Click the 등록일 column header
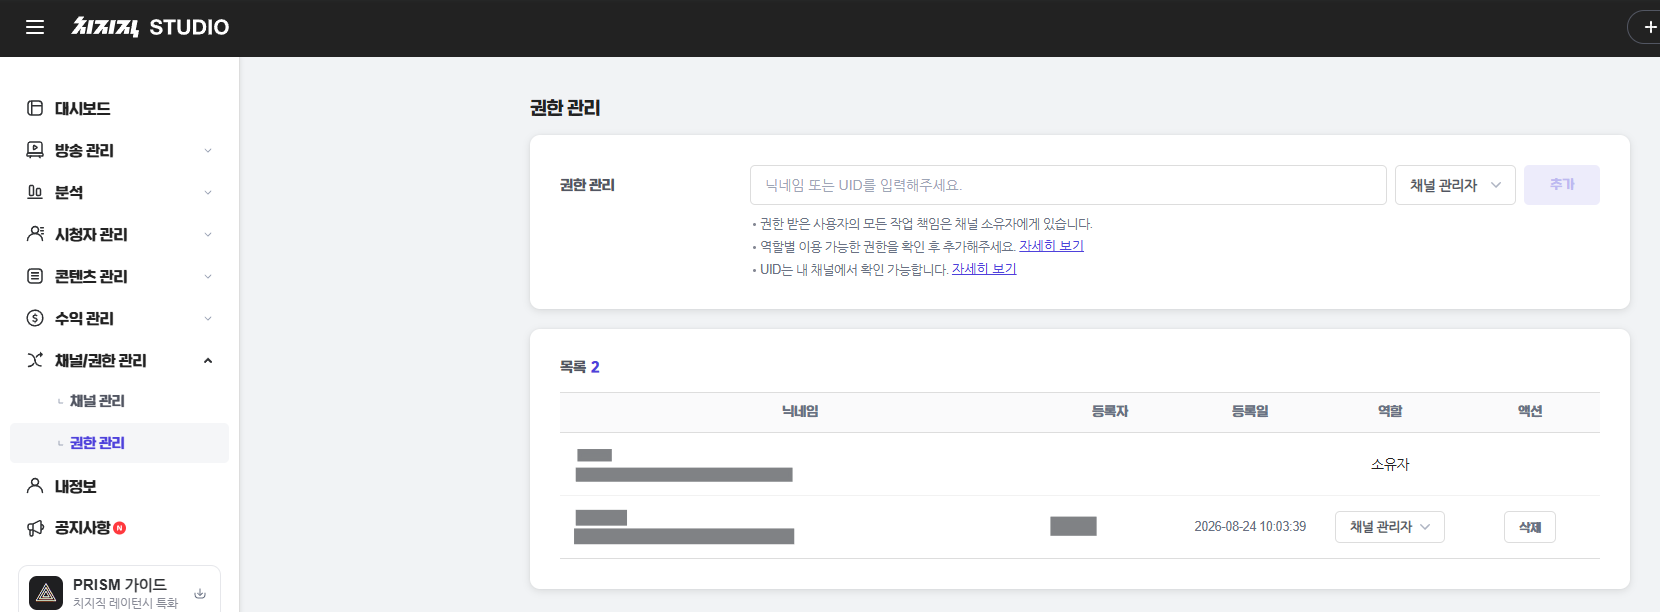1660x612 pixels. pos(1250,411)
